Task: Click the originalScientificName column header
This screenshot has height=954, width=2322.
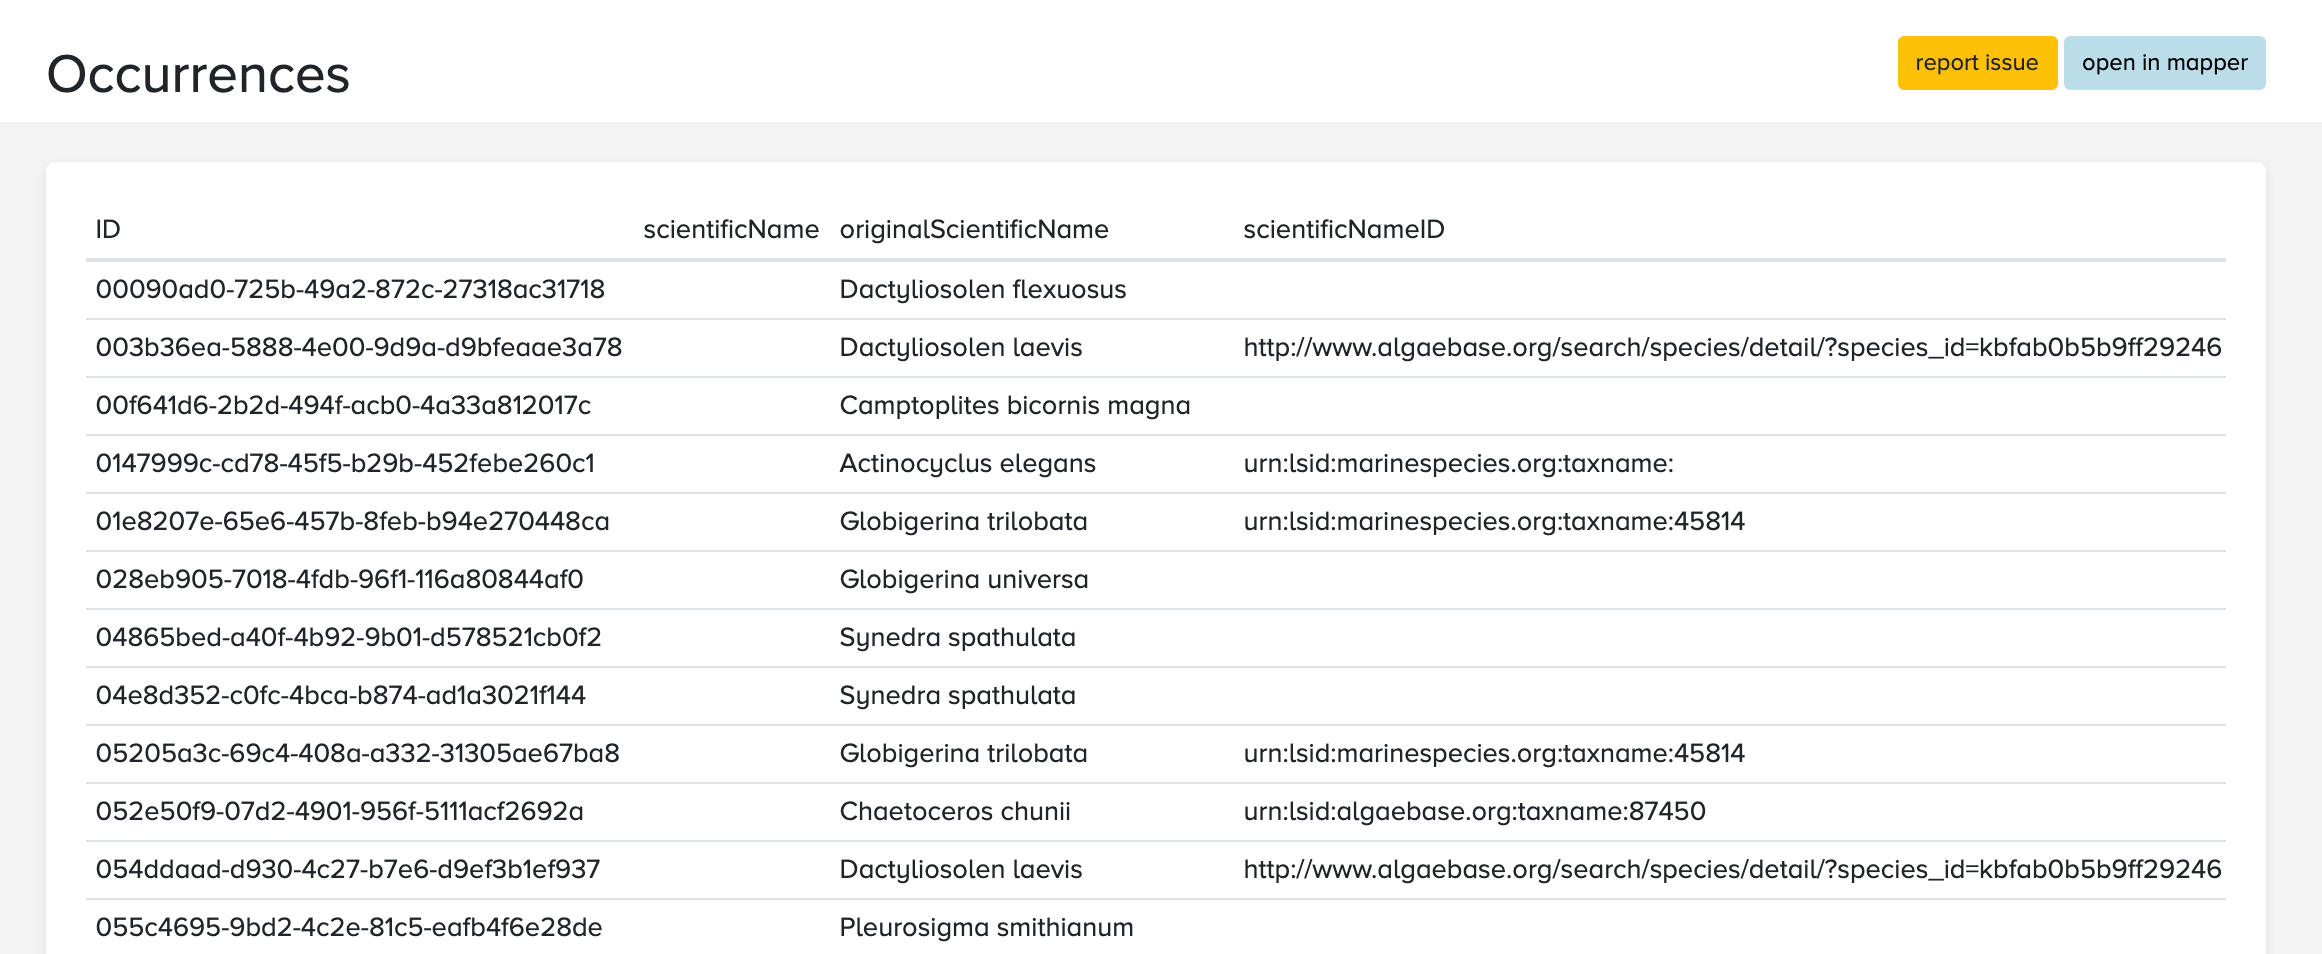Action: 974,229
